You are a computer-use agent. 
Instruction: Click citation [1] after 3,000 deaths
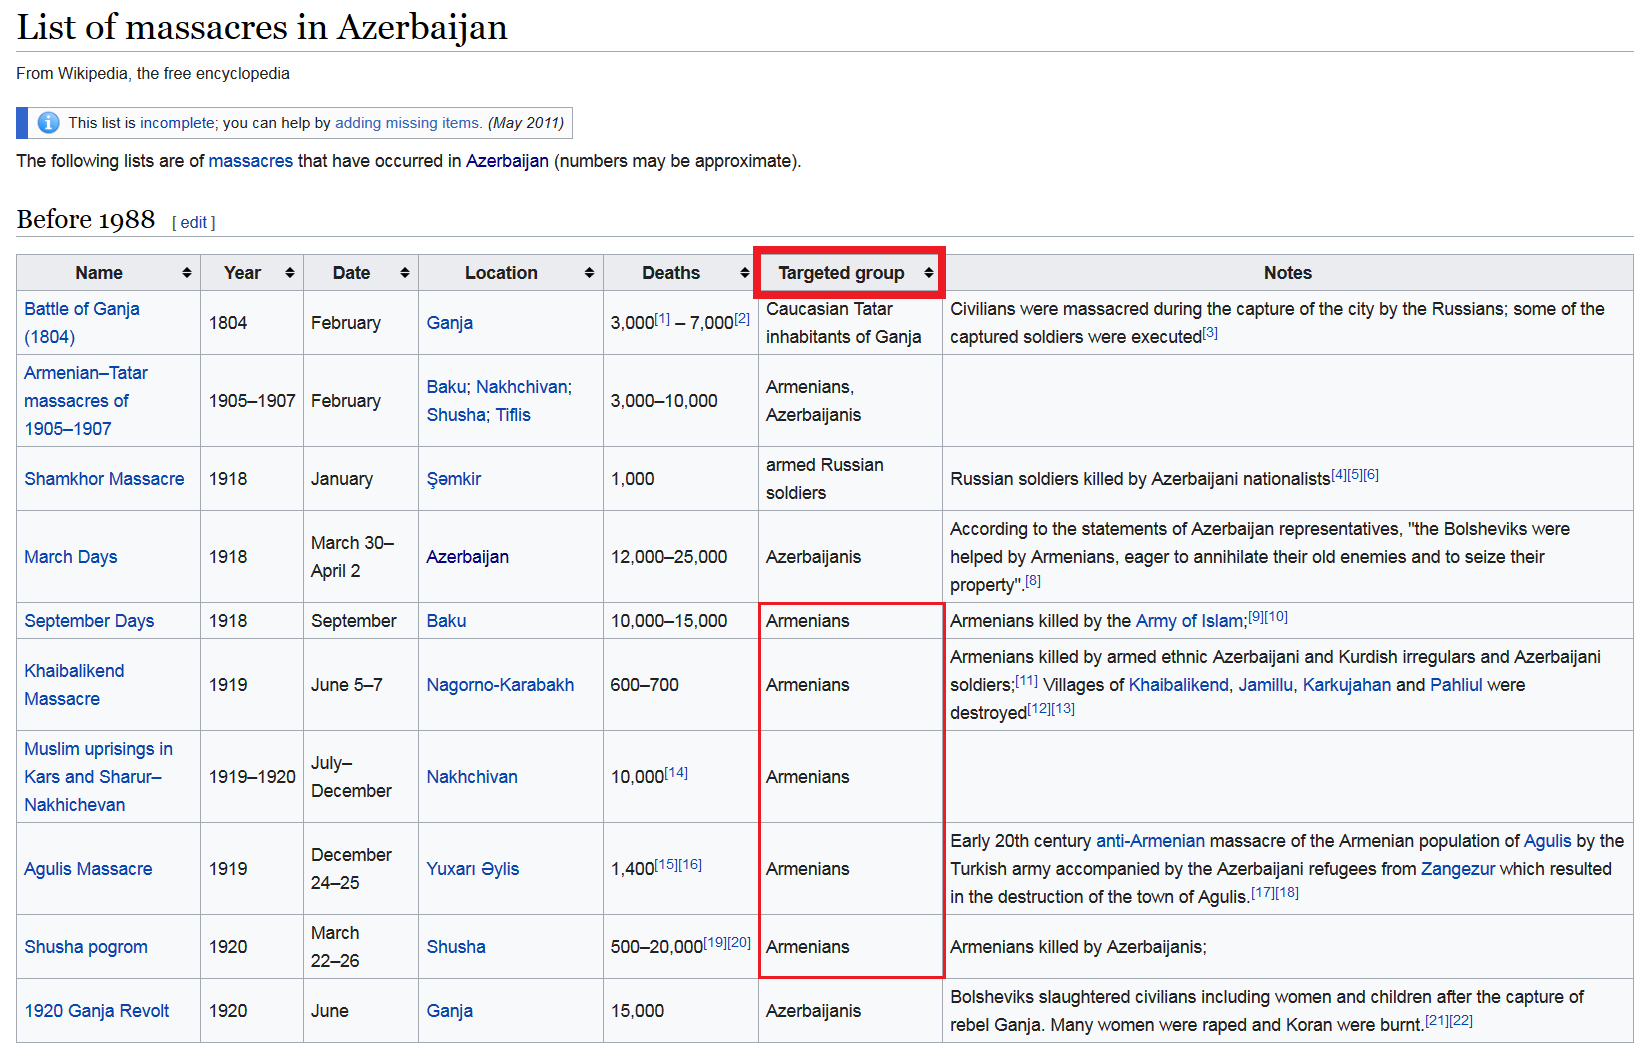coord(662,318)
